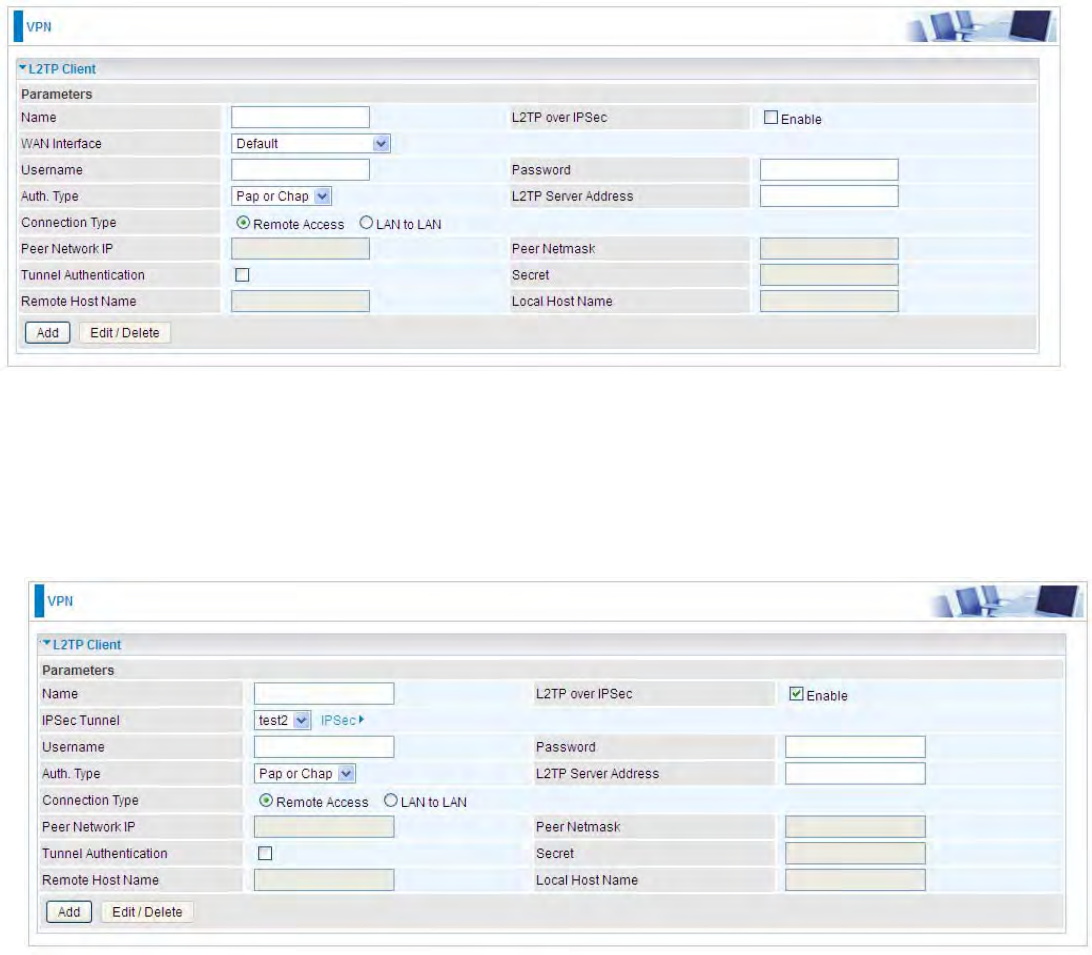The width and height of the screenshot is (1092, 955).
Task: Click Peer Netmask field in top panel
Action: point(829,249)
